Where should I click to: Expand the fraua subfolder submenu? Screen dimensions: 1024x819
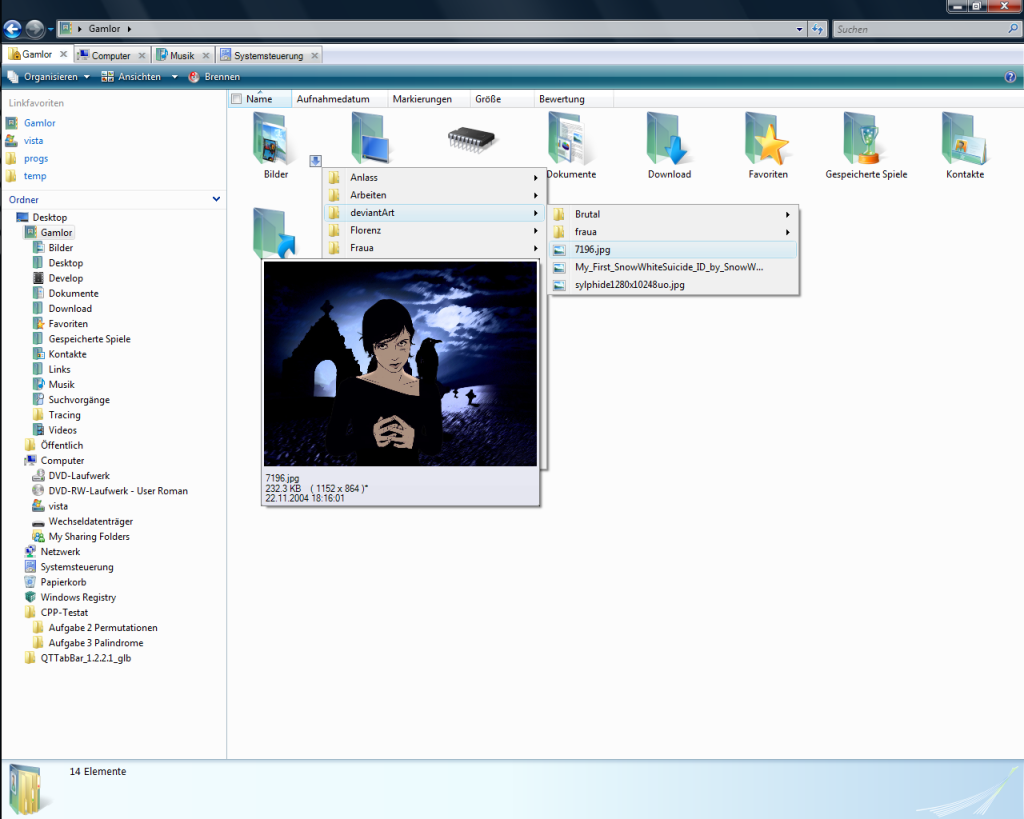click(x=673, y=232)
